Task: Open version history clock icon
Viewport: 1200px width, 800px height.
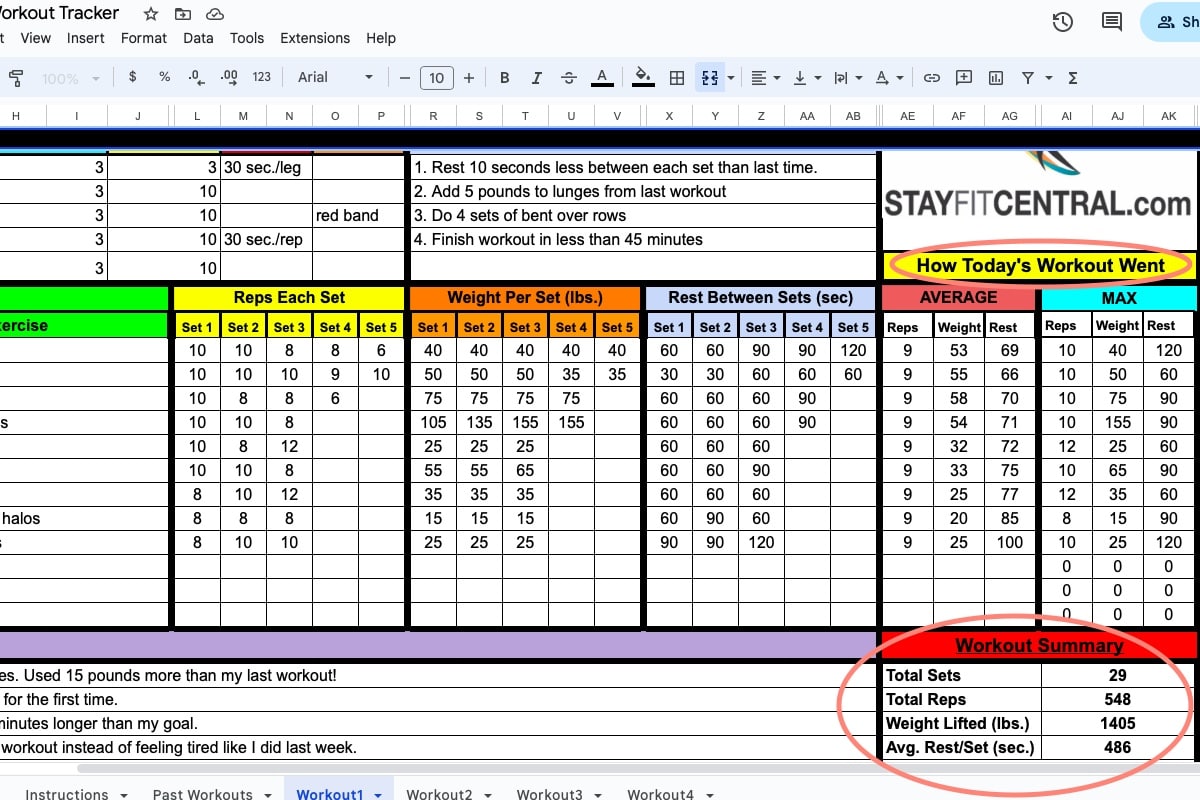Action: tap(1063, 22)
